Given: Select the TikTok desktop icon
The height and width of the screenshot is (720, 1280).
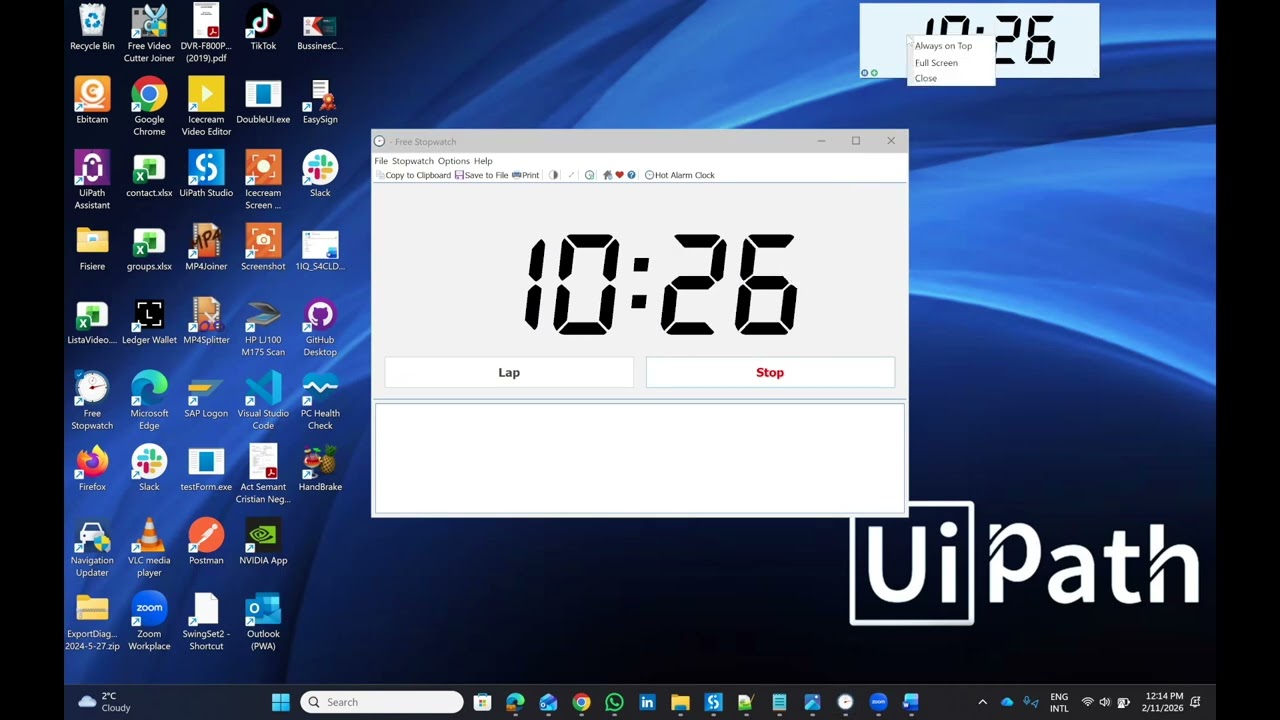Looking at the screenshot, I should coord(263,28).
